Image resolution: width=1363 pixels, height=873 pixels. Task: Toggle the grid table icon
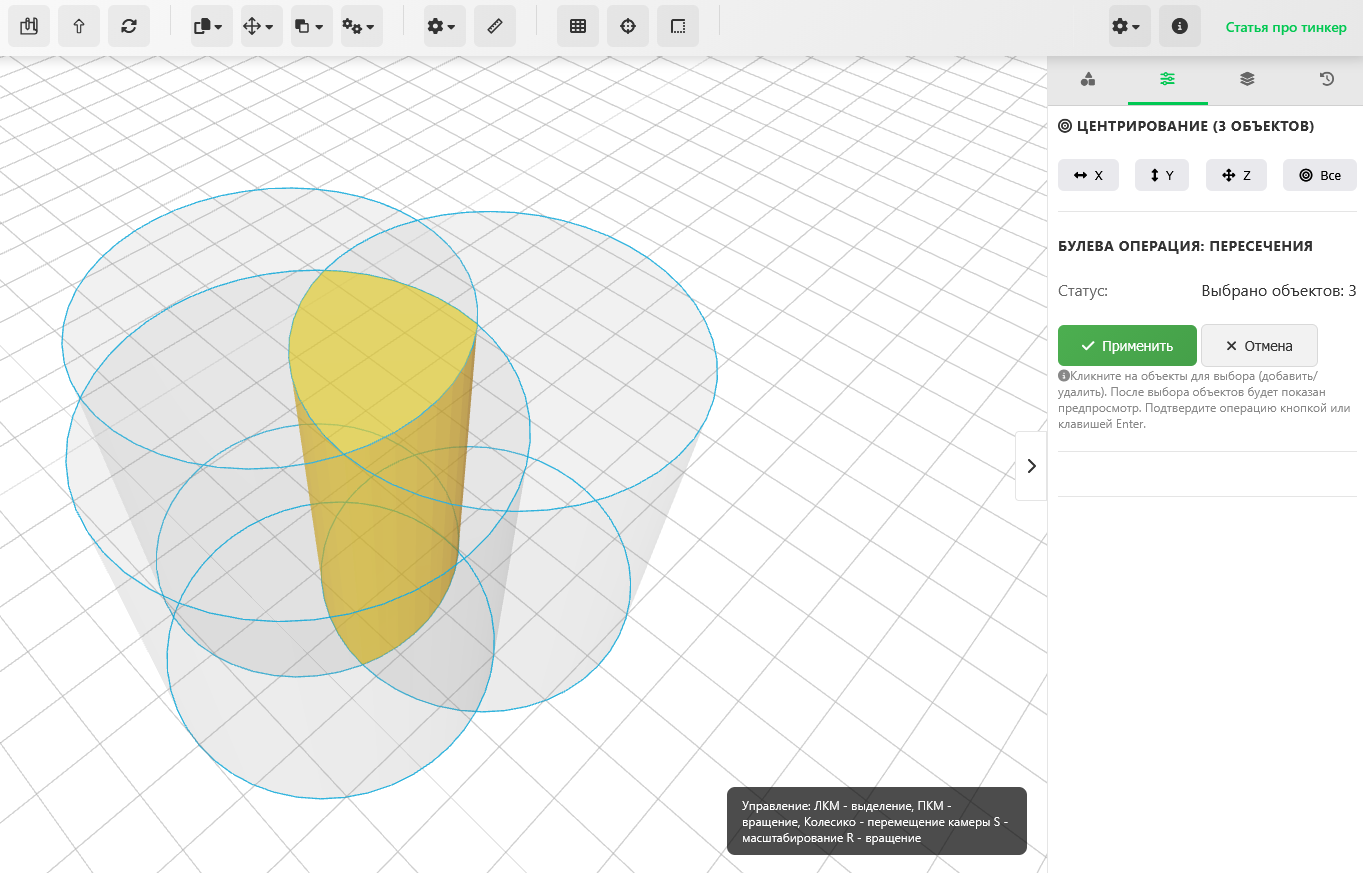tap(578, 27)
